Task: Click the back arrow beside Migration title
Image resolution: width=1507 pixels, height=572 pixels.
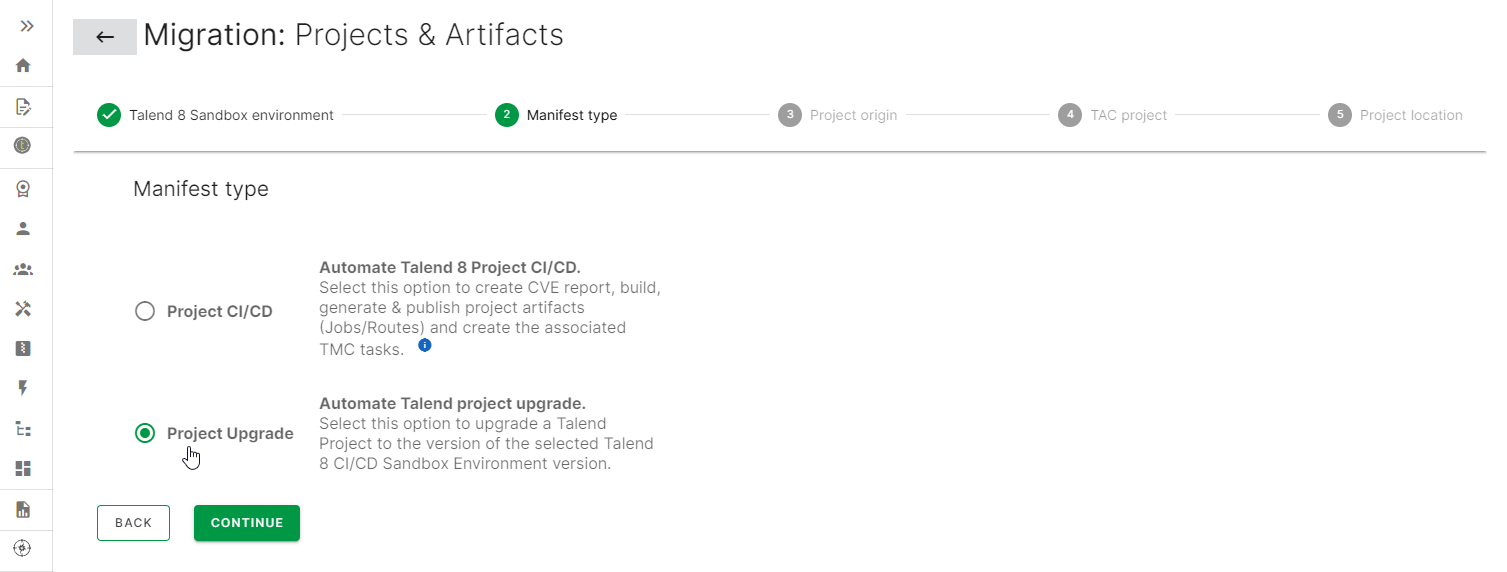Action: (x=105, y=37)
